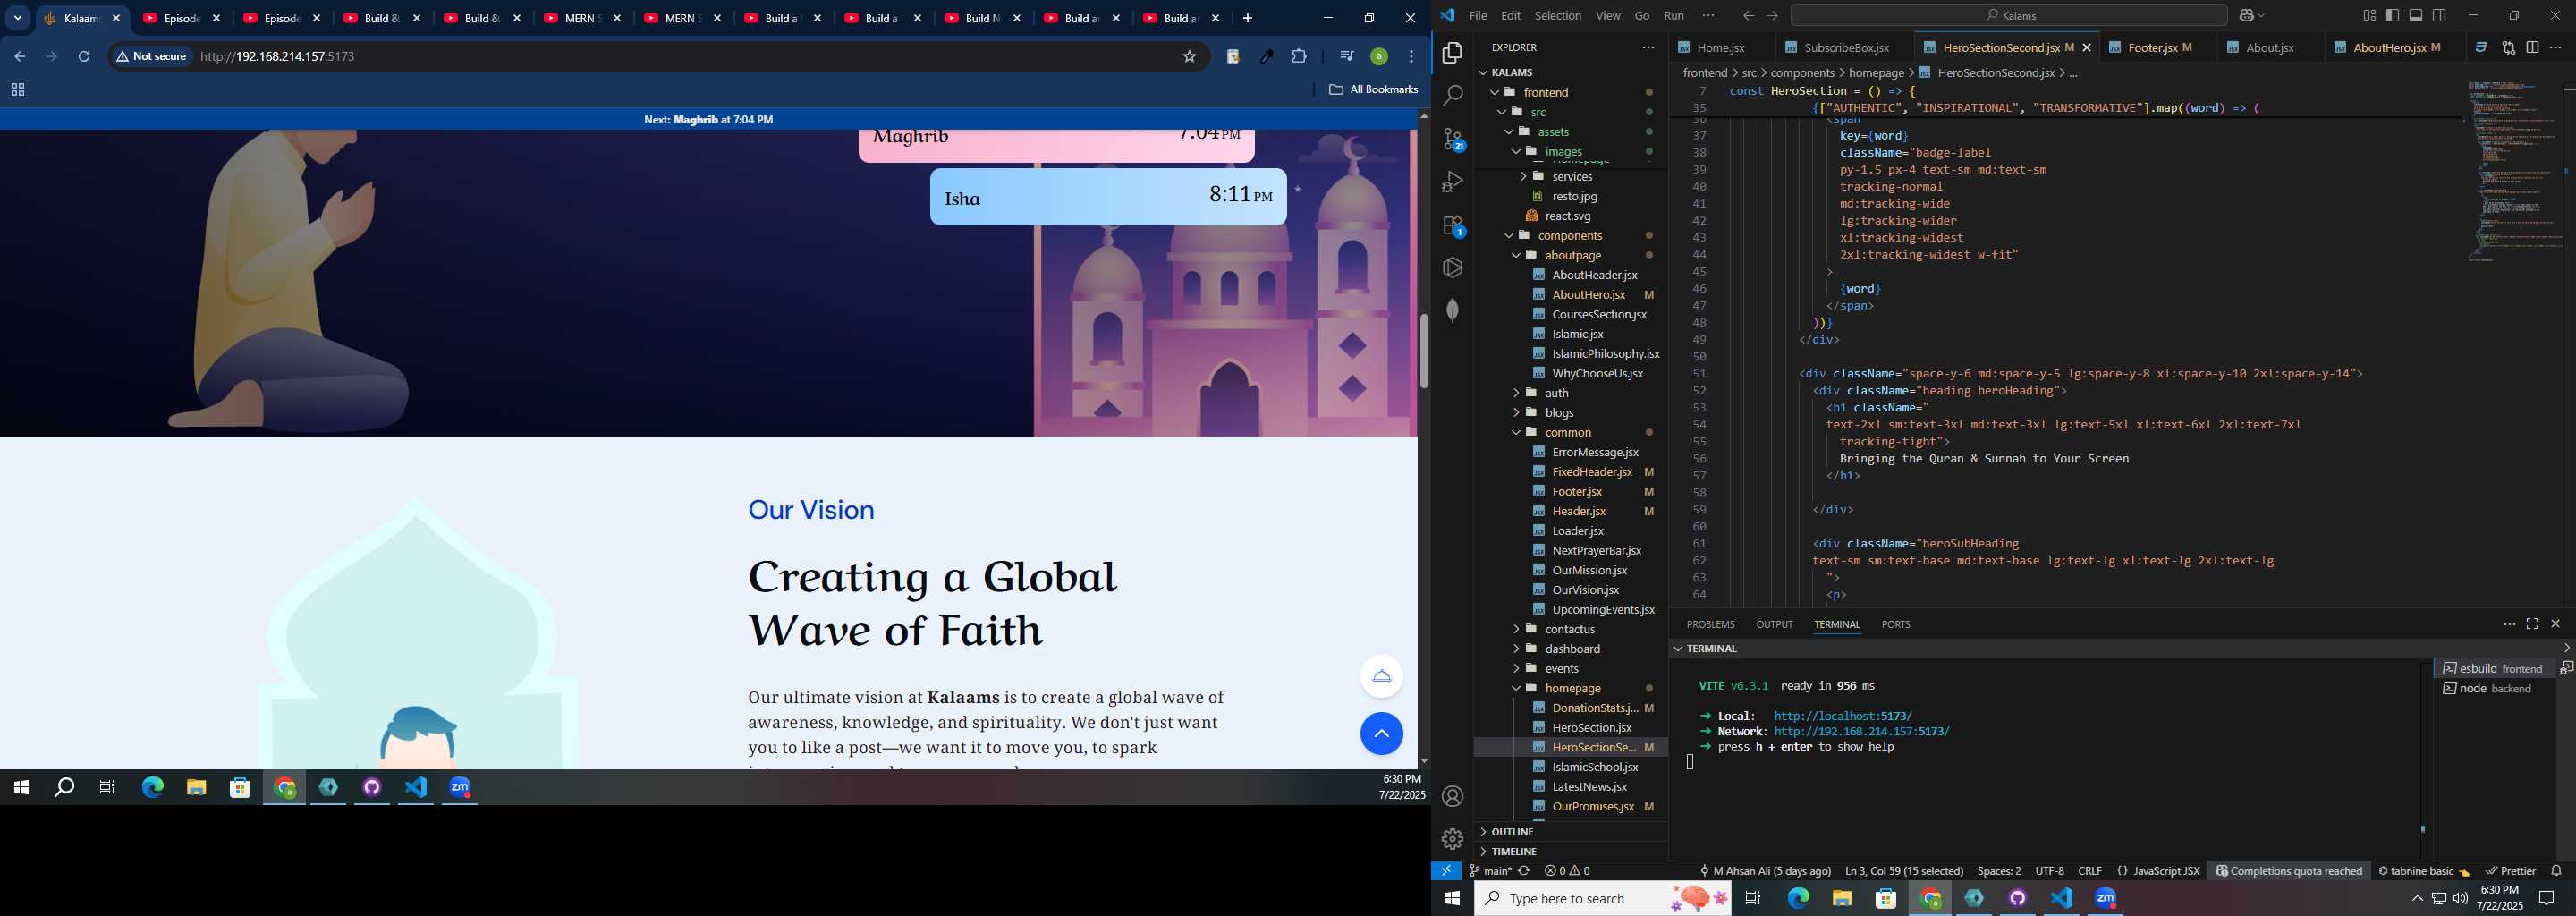
Task: Click the Prettier status bar item
Action: click(2511, 871)
